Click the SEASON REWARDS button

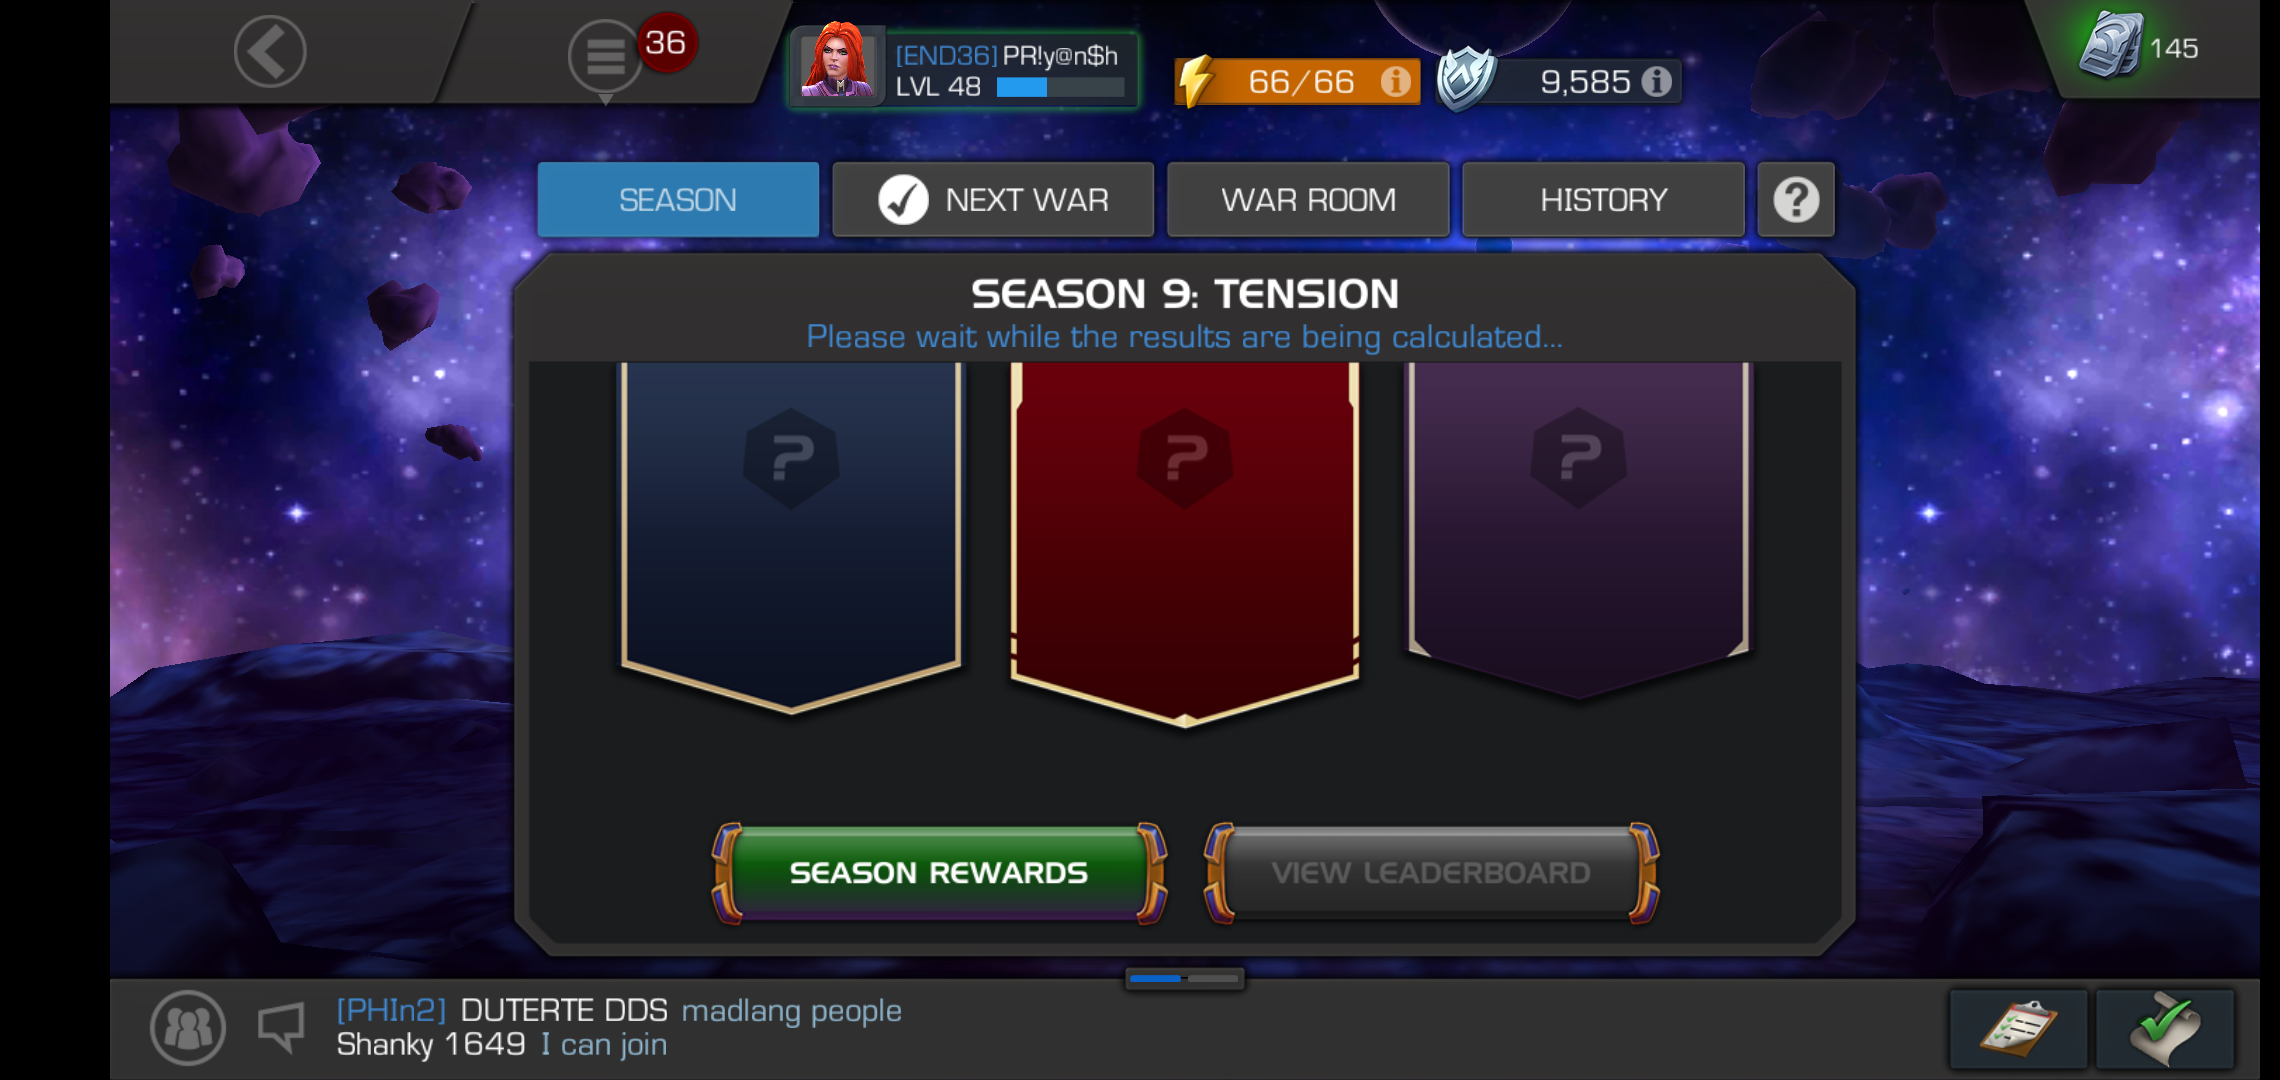(x=938, y=873)
